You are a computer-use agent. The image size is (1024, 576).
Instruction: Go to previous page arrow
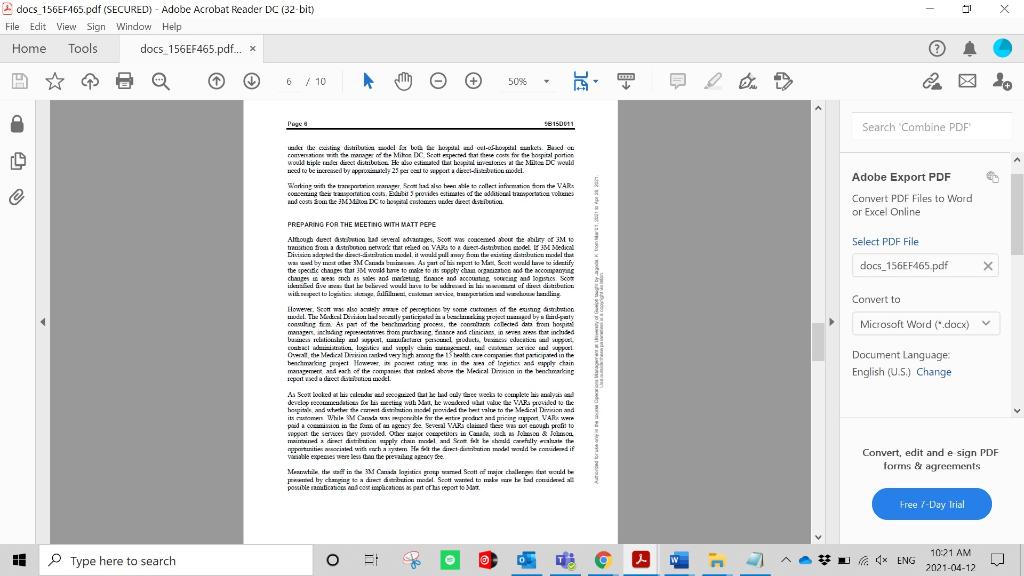tap(216, 81)
